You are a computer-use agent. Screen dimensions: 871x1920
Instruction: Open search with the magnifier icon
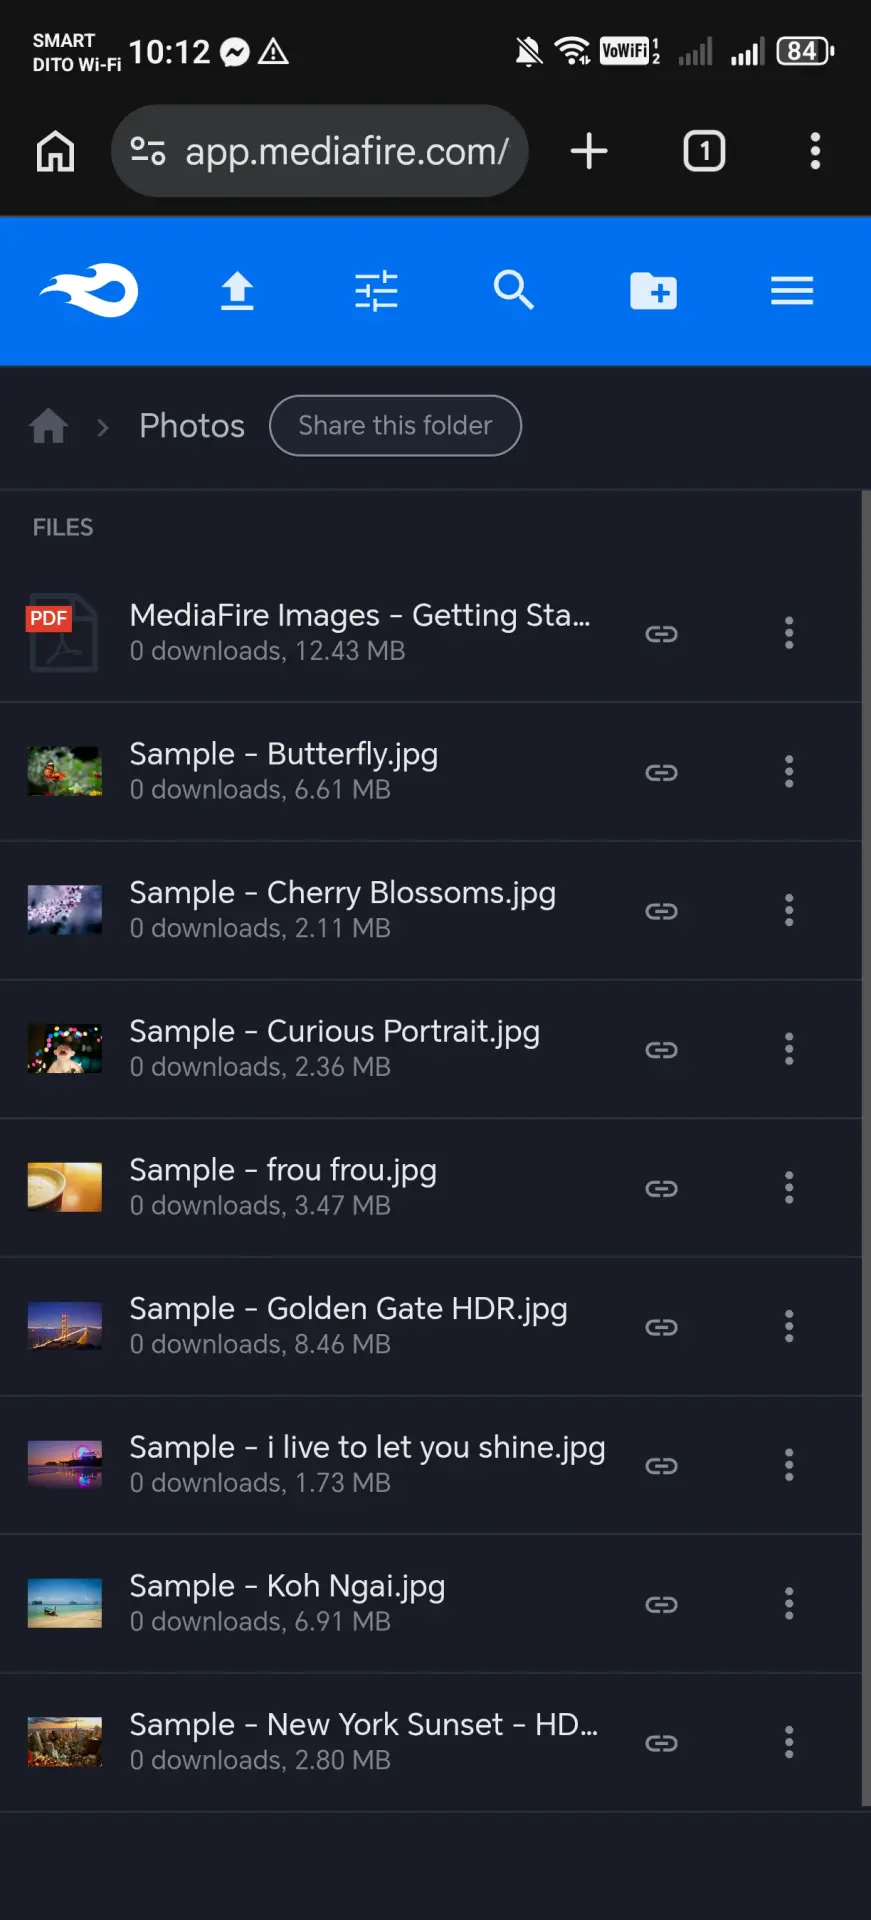(x=514, y=290)
